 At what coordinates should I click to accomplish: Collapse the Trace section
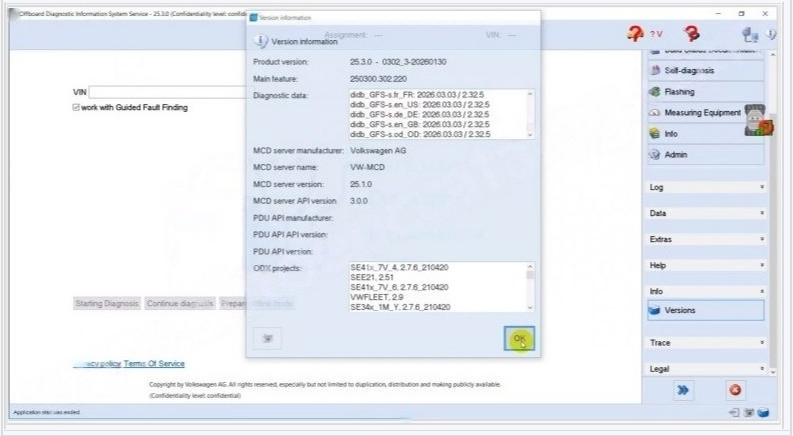tap(706, 343)
